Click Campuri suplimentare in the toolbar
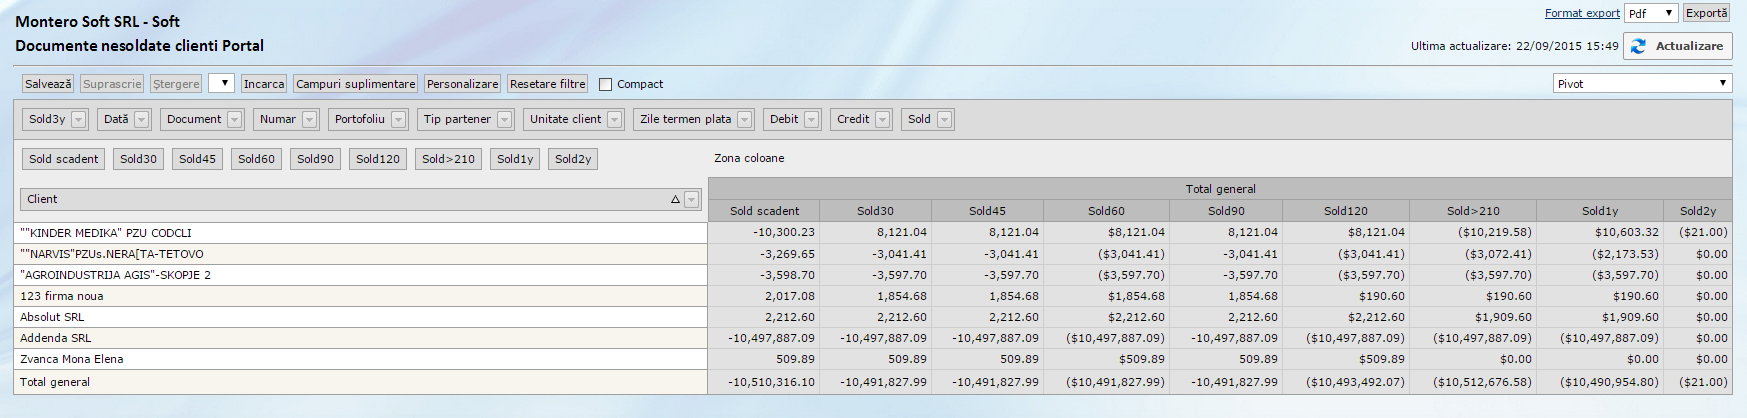Image resolution: width=1747 pixels, height=418 pixels. pos(355,84)
